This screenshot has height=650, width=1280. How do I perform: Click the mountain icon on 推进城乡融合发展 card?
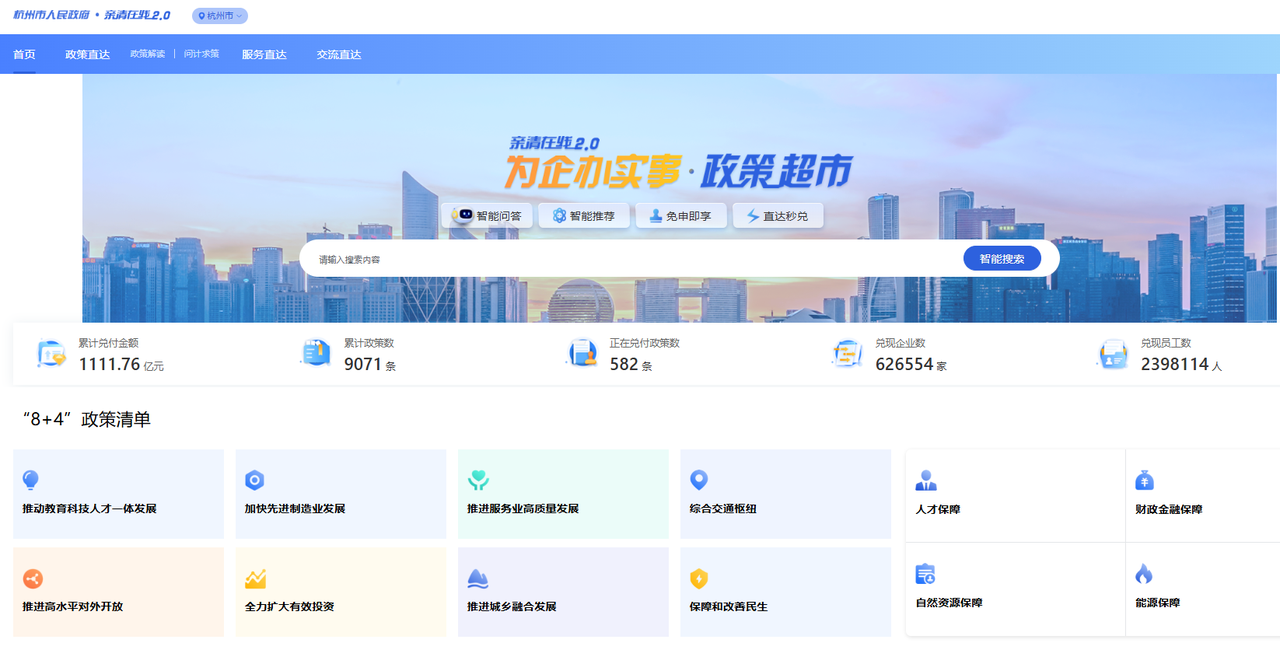[x=478, y=578]
